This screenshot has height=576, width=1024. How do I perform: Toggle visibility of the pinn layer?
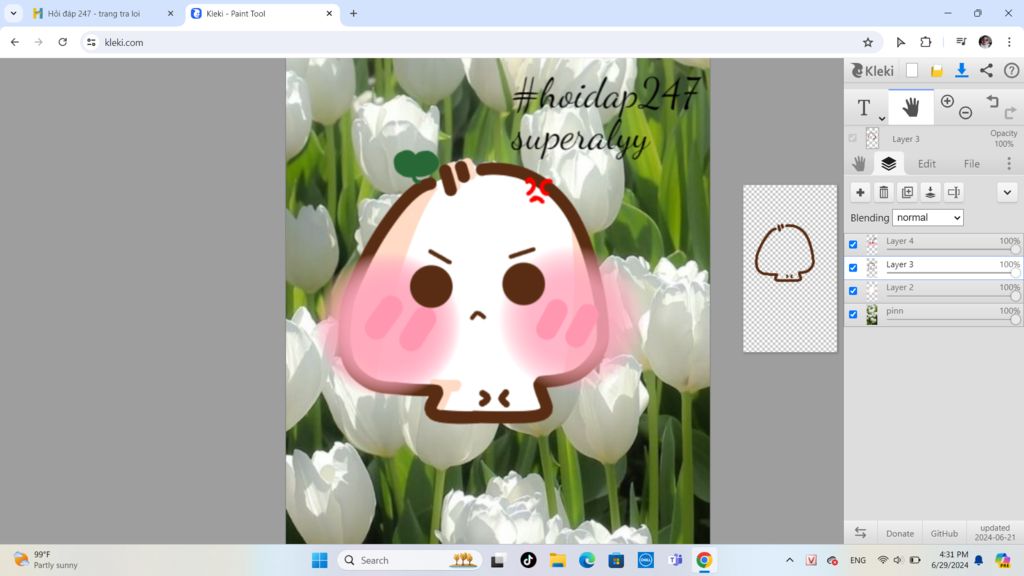(x=853, y=314)
